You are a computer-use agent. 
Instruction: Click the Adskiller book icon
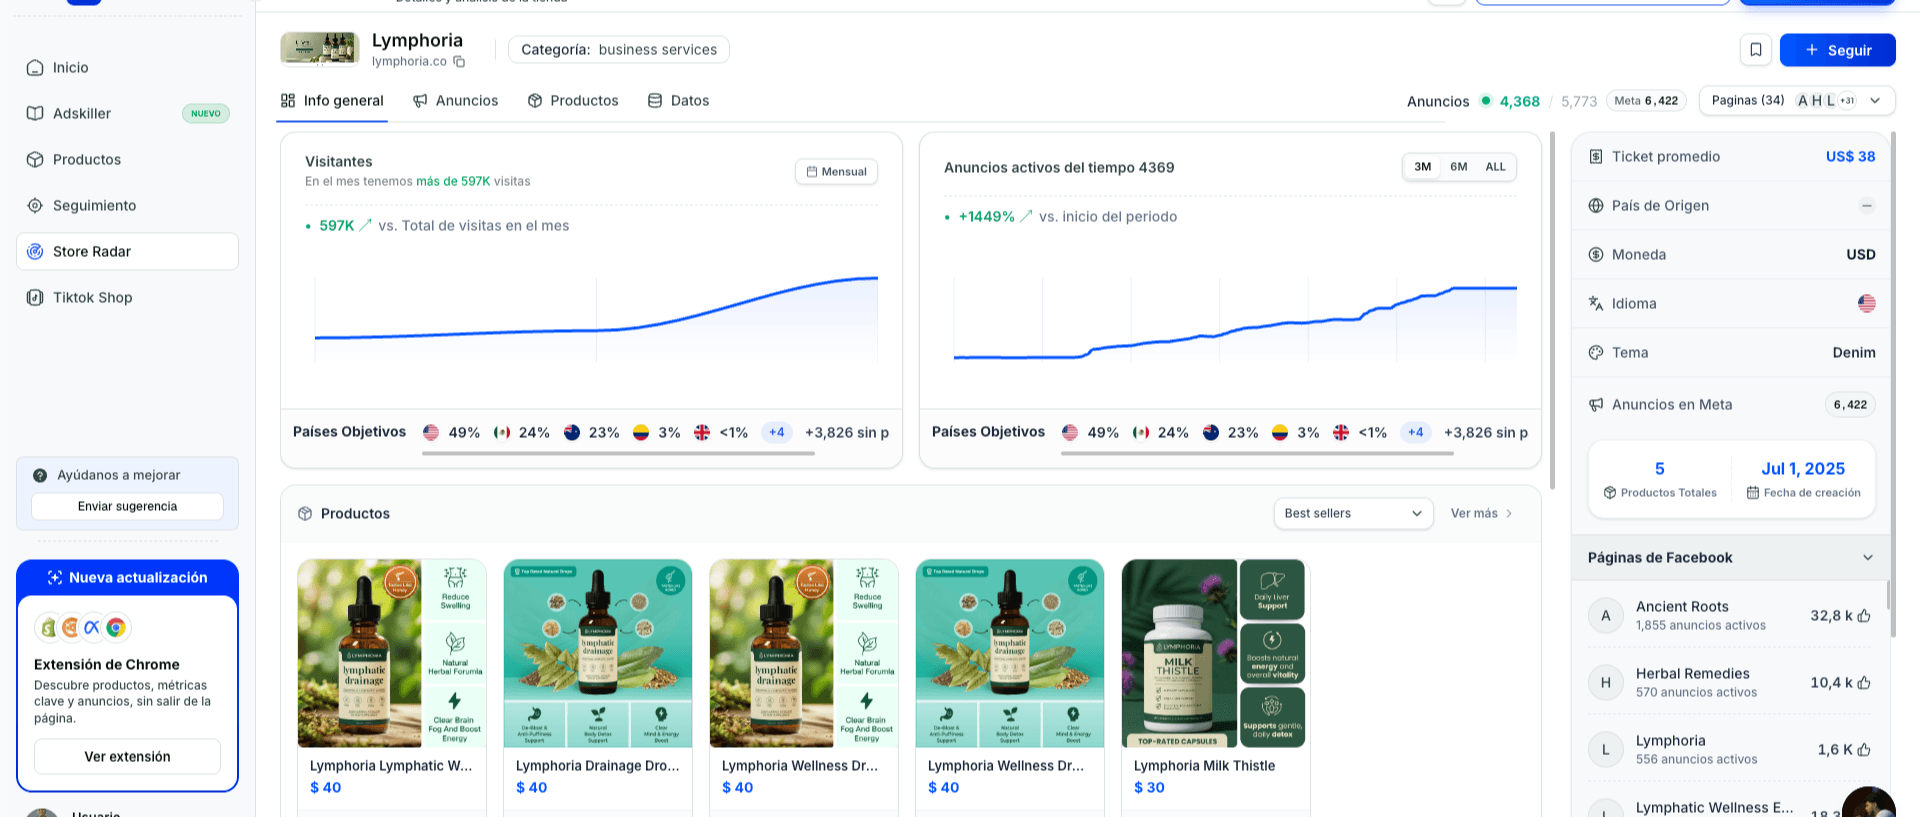[35, 114]
